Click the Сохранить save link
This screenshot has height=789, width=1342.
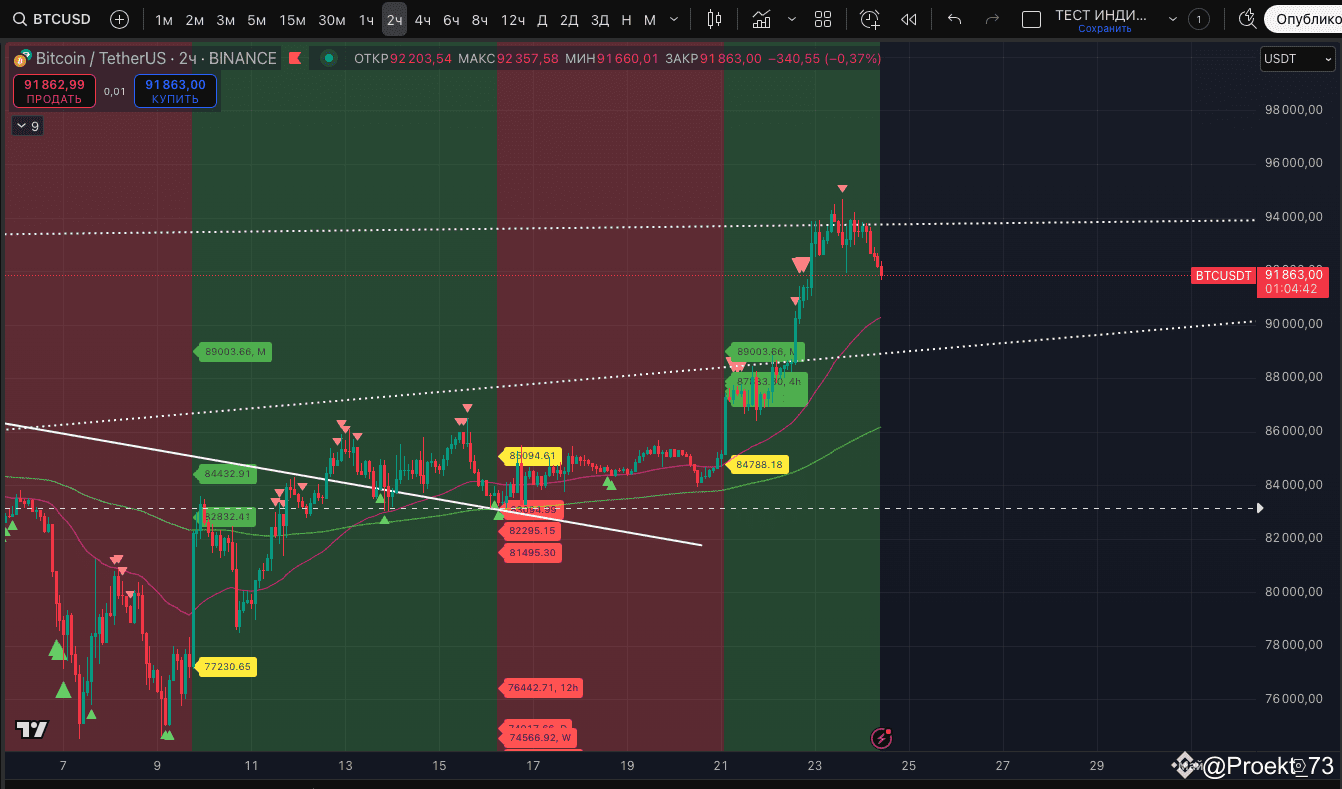click(1104, 29)
